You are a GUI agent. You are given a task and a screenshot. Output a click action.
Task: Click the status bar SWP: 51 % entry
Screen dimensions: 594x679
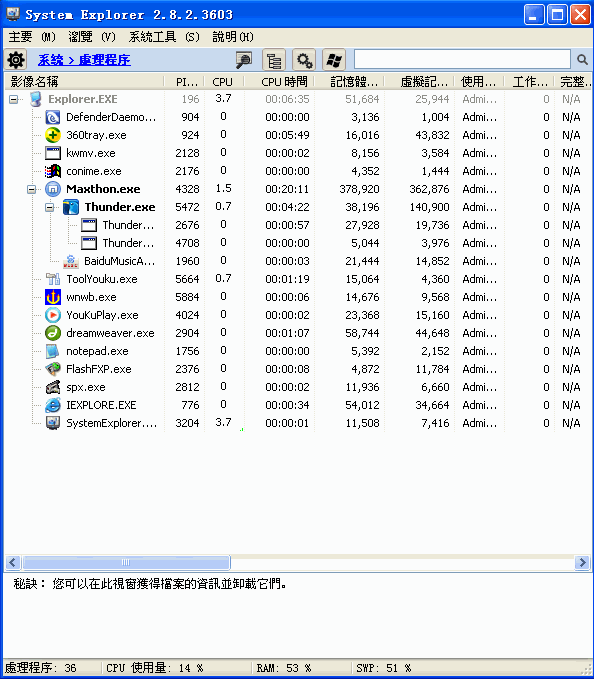384,668
